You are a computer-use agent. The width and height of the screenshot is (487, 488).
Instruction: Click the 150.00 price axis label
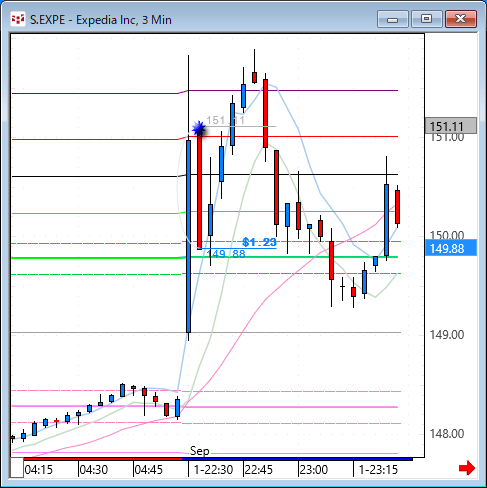point(447,235)
